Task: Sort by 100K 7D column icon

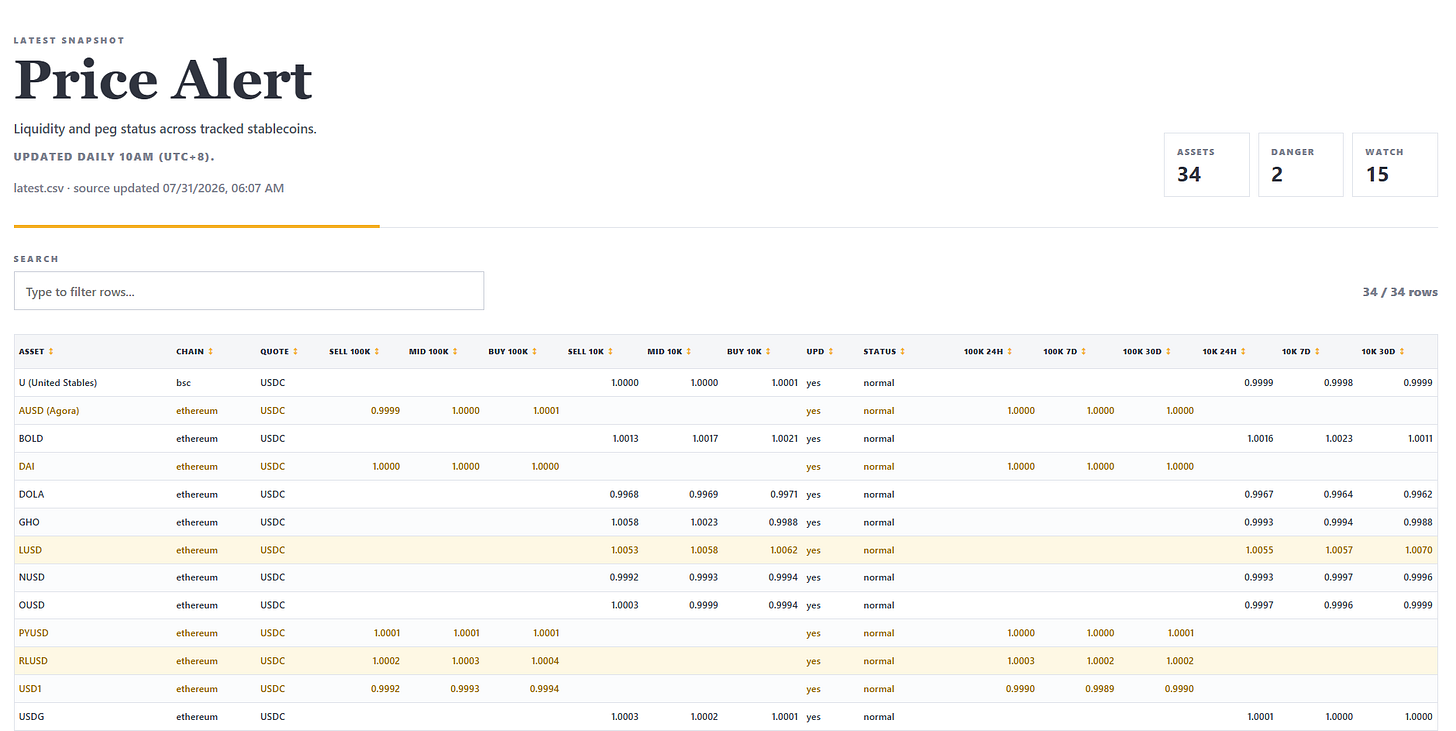Action: (x=1085, y=352)
